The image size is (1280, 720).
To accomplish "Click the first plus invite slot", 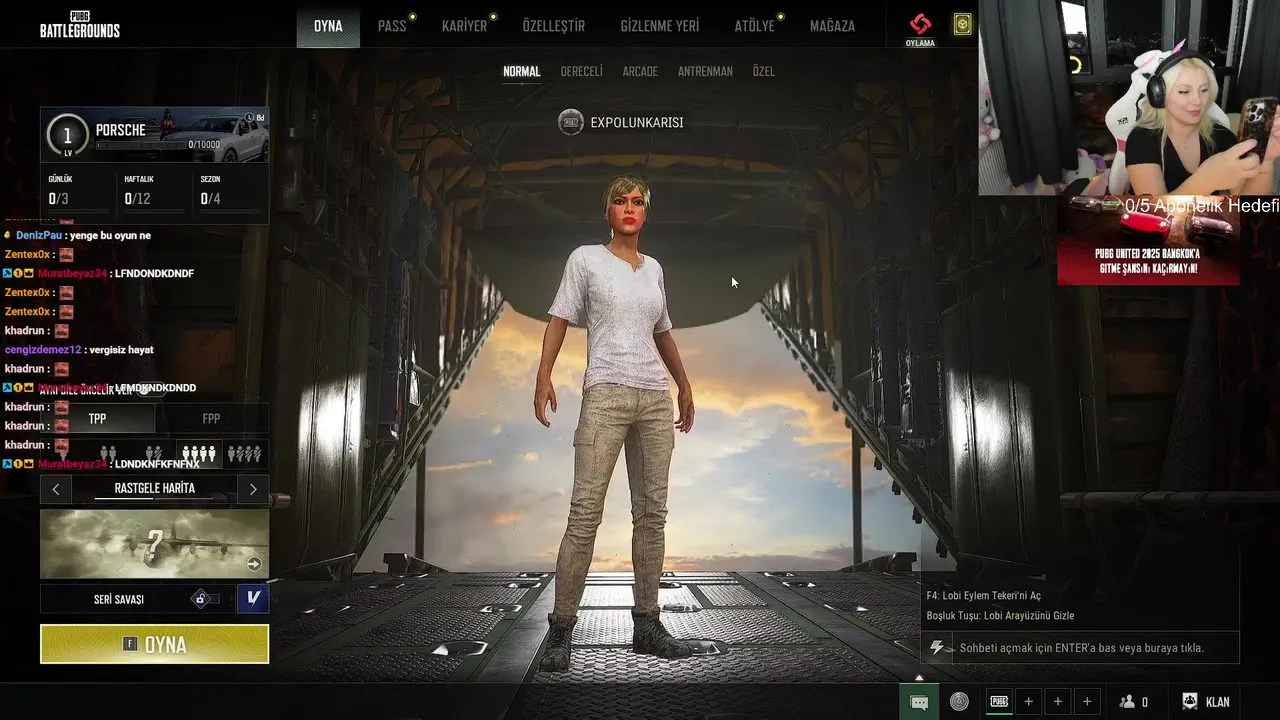I will [1028, 702].
